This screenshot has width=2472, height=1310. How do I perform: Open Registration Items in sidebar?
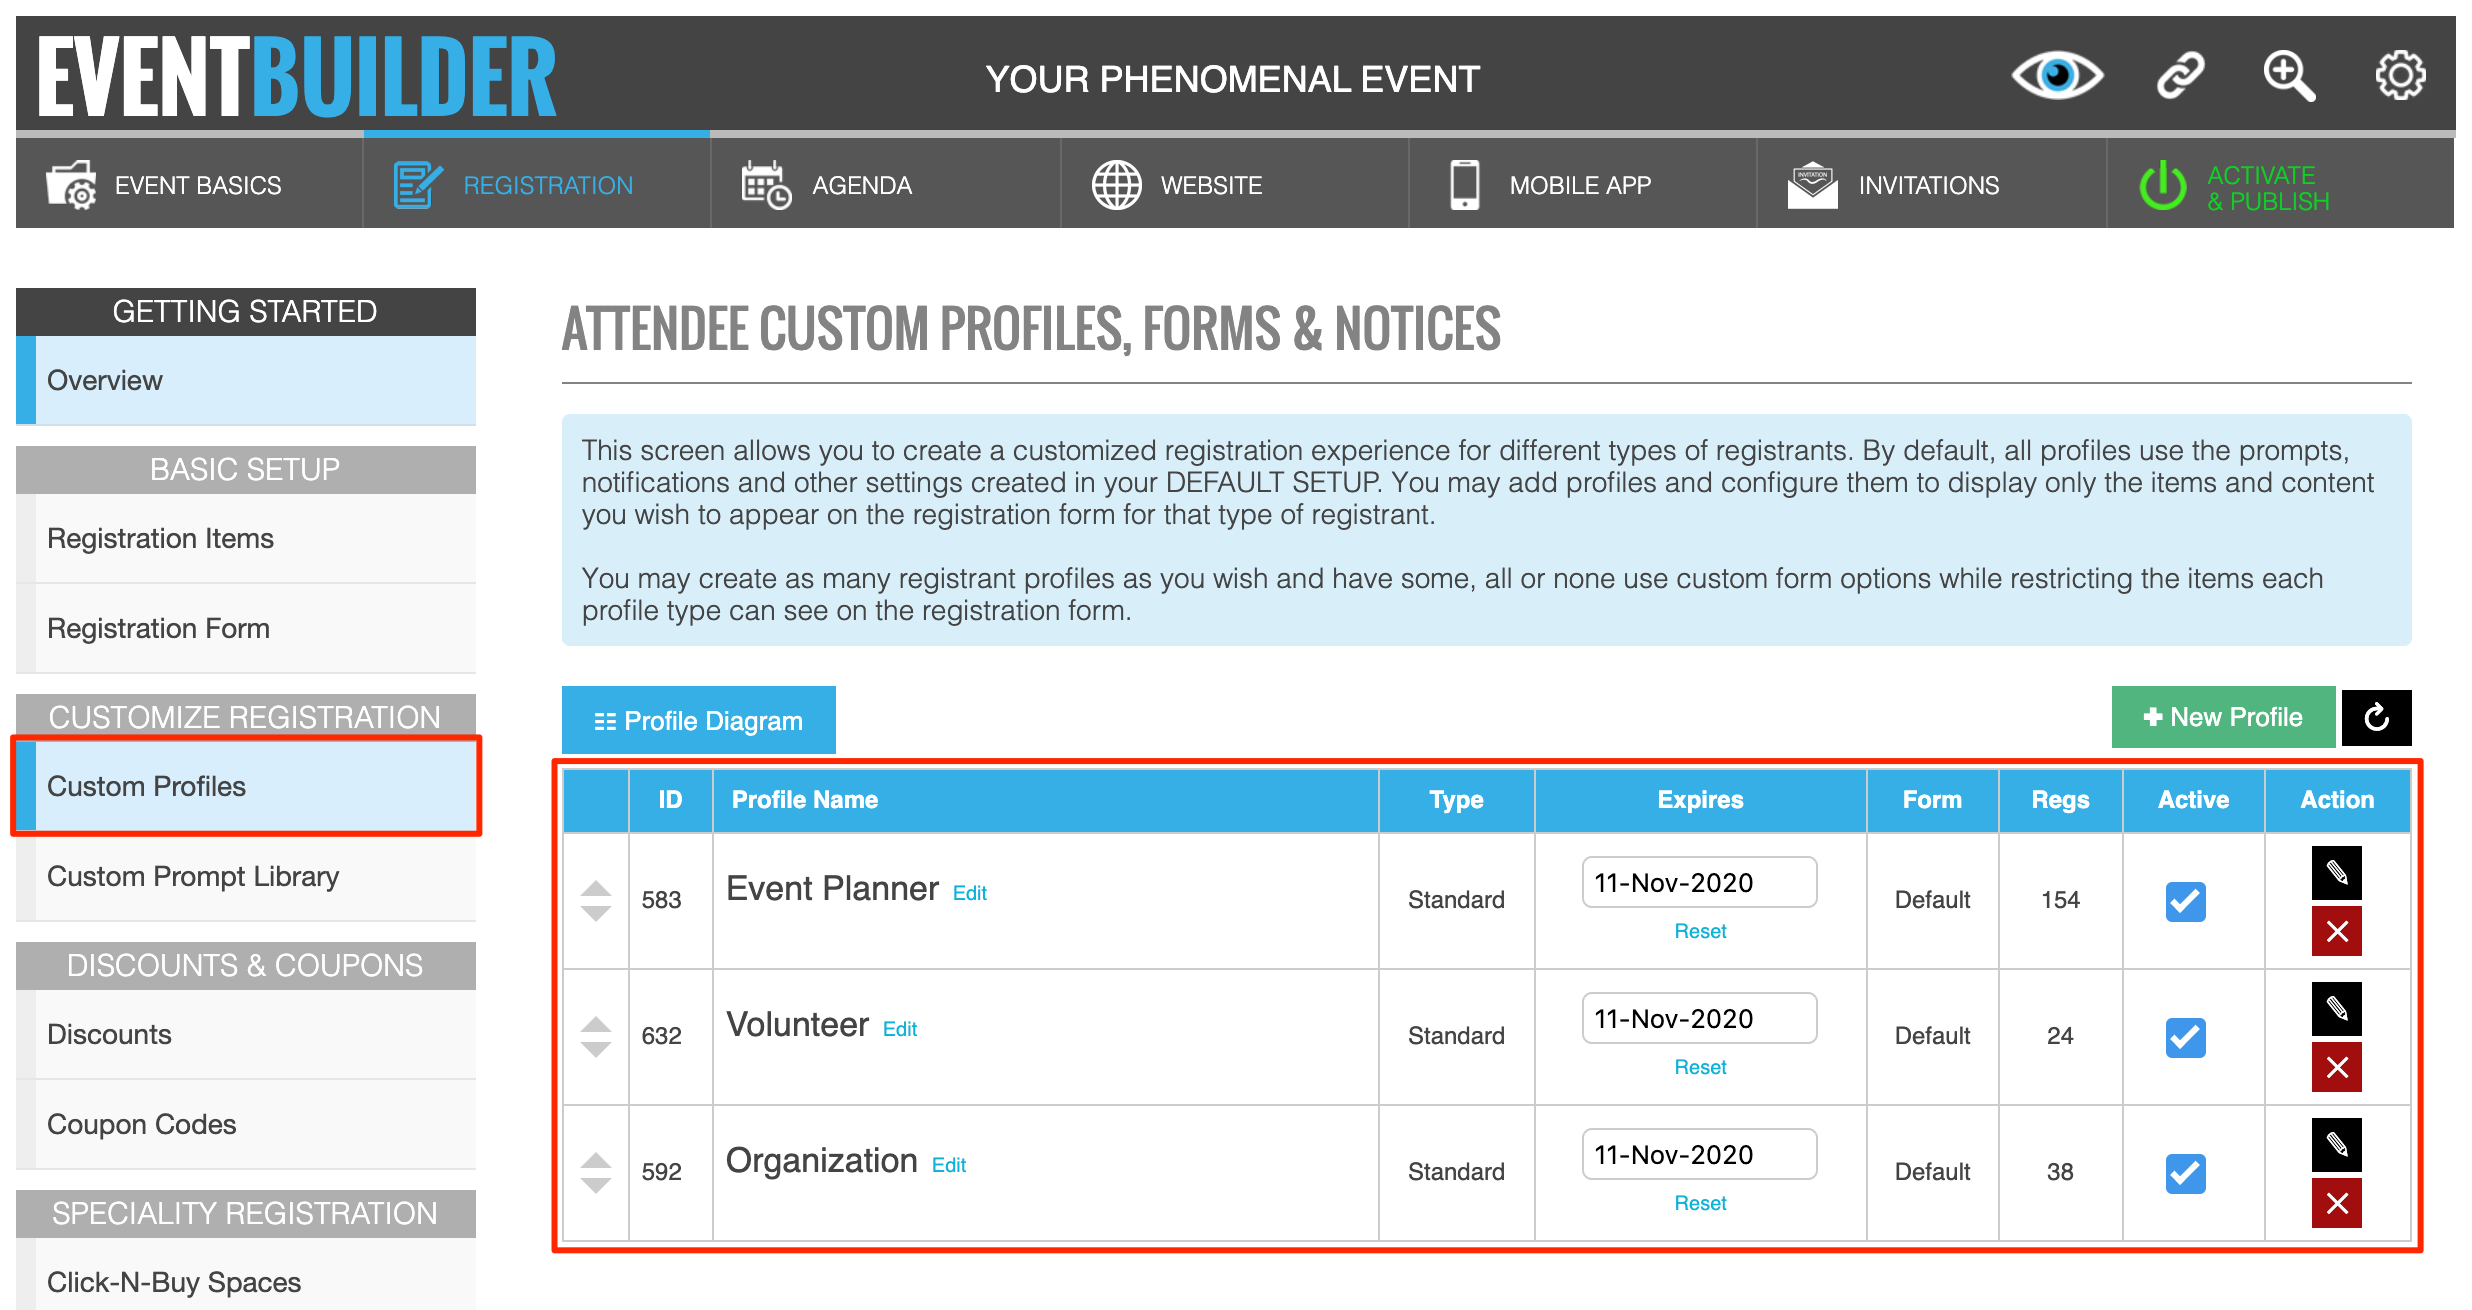pyautogui.click(x=246, y=538)
